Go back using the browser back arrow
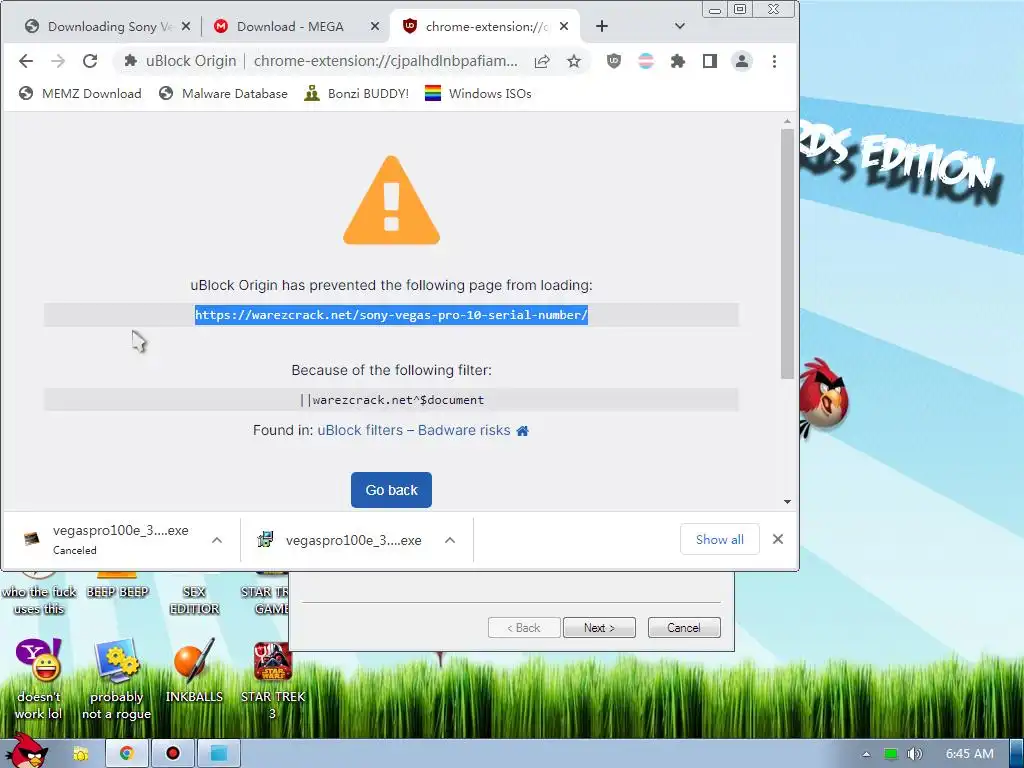 pyautogui.click(x=25, y=61)
